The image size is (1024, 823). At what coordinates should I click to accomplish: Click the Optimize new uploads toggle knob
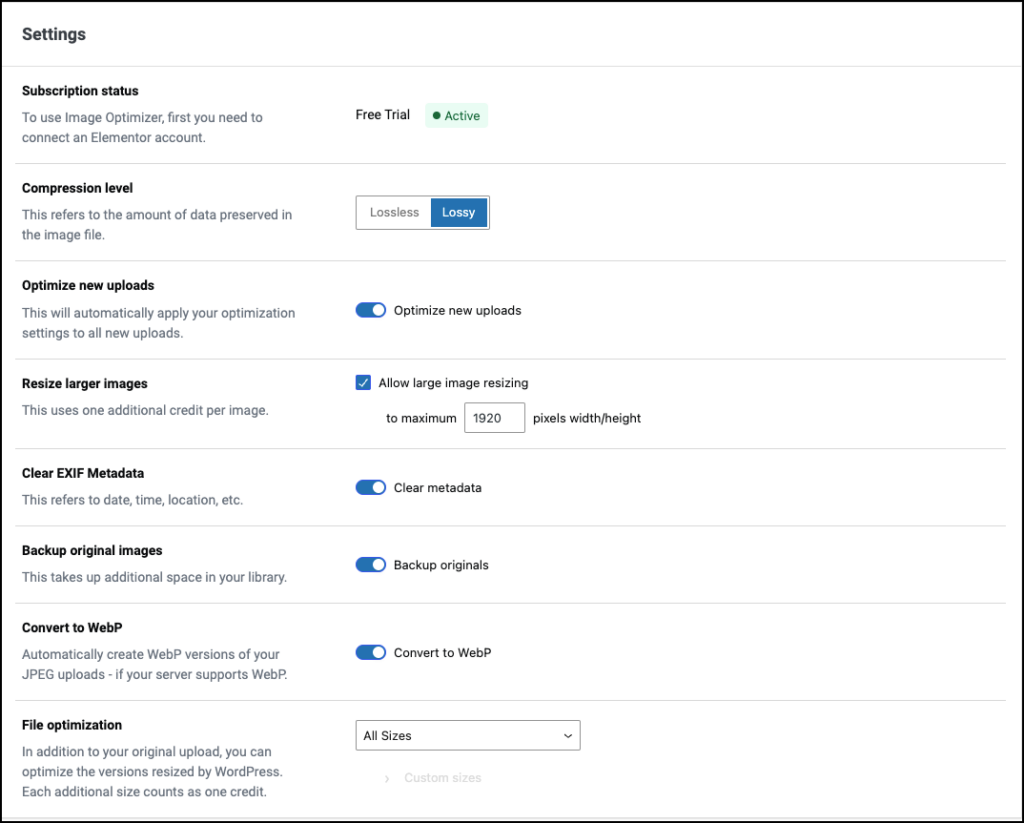(378, 310)
